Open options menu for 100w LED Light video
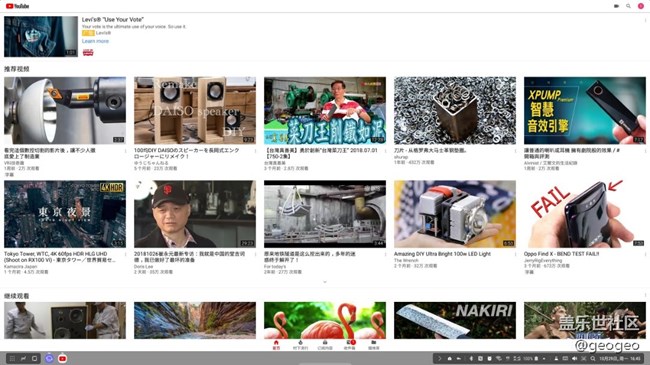This screenshot has width=650, height=365. point(515,254)
